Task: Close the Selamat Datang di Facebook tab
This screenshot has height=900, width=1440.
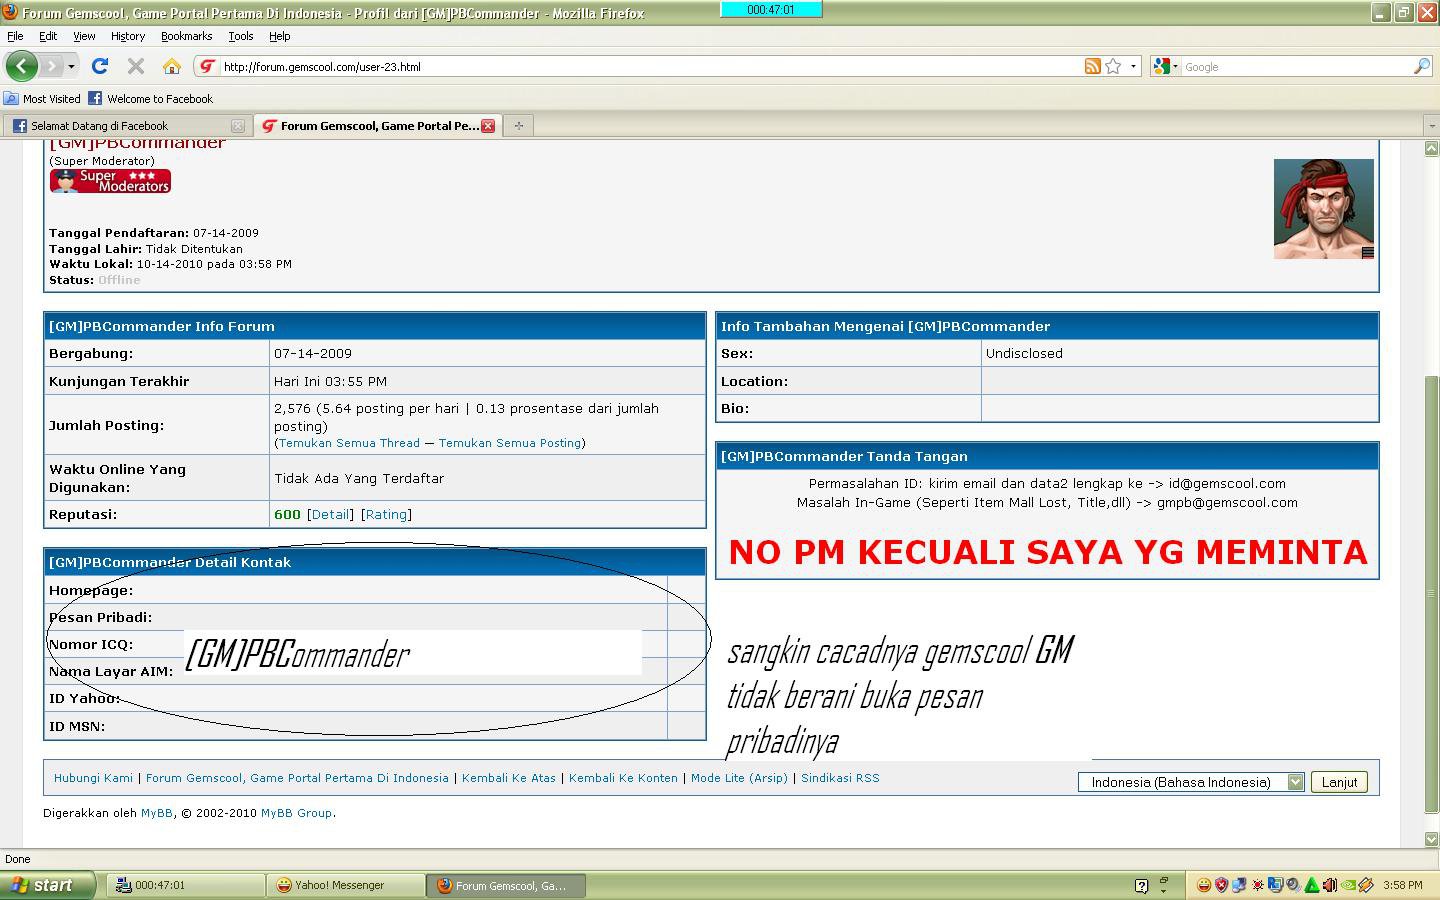Action: [x=237, y=126]
